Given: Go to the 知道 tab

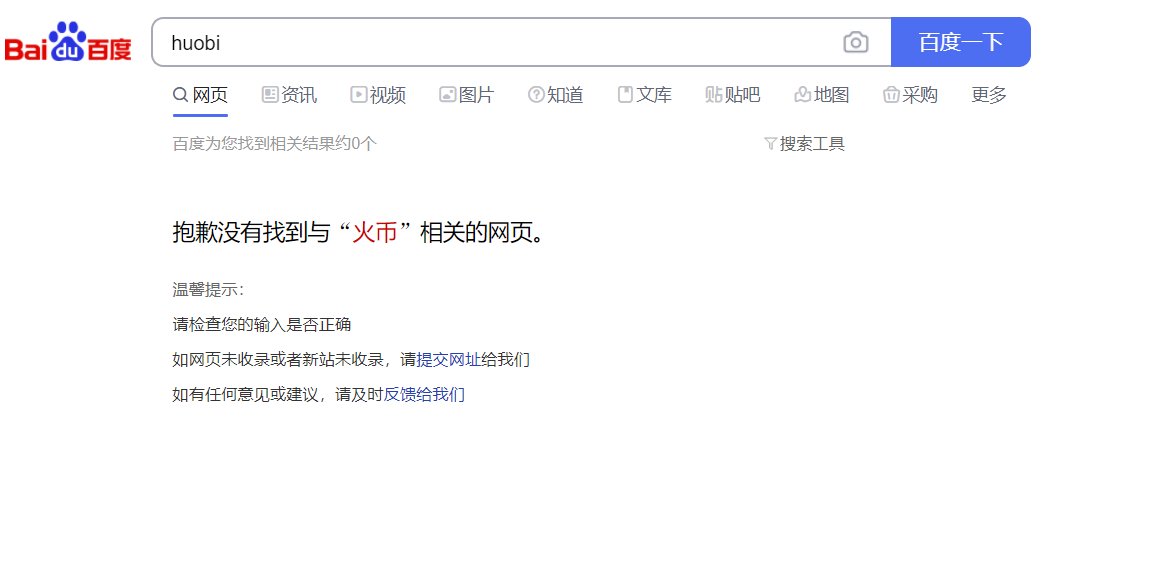Looking at the screenshot, I should pos(556,95).
